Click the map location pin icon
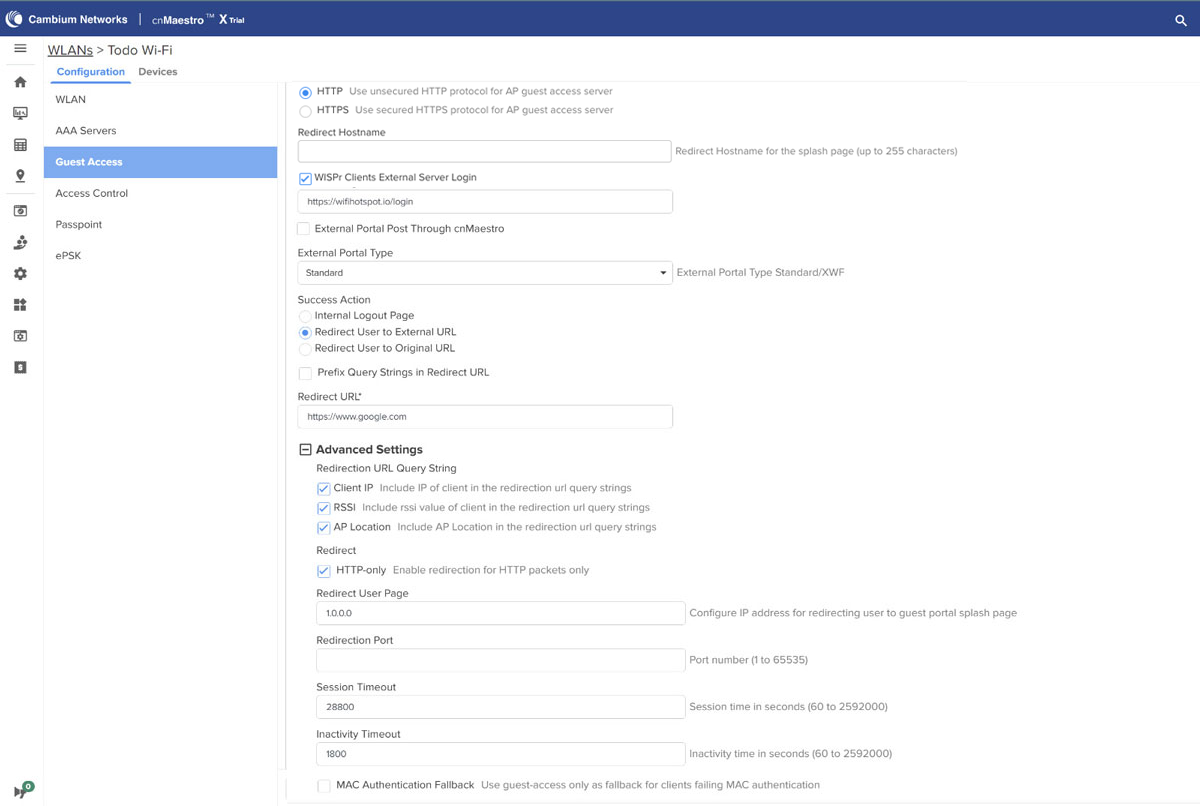Image resolution: width=1200 pixels, height=806 pixels. [x=20, y=176]
